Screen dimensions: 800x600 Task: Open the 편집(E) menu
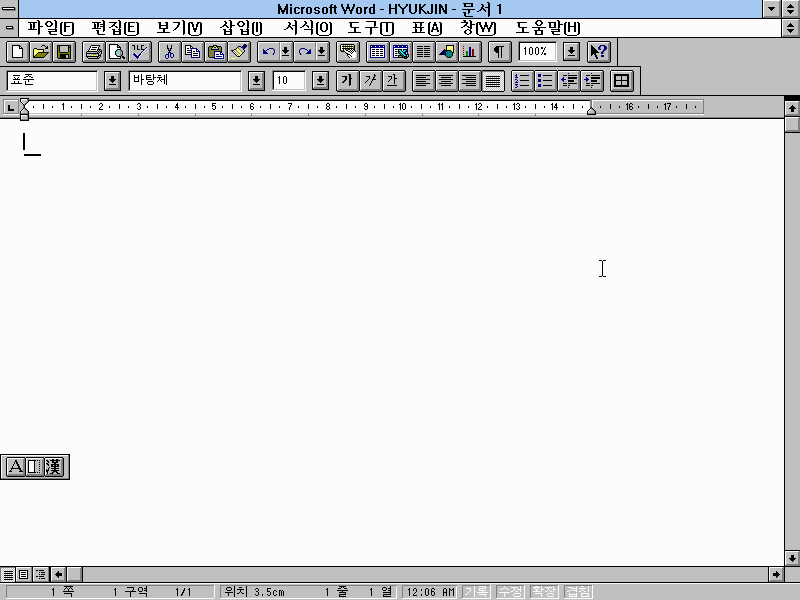tap(115, 28)
